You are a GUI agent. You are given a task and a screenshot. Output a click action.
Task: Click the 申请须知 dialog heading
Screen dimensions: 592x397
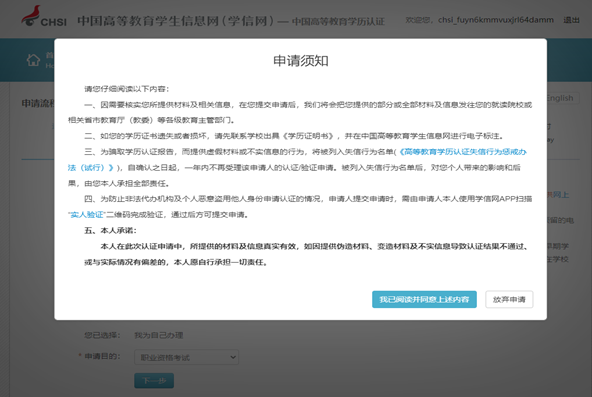(301, 61)
